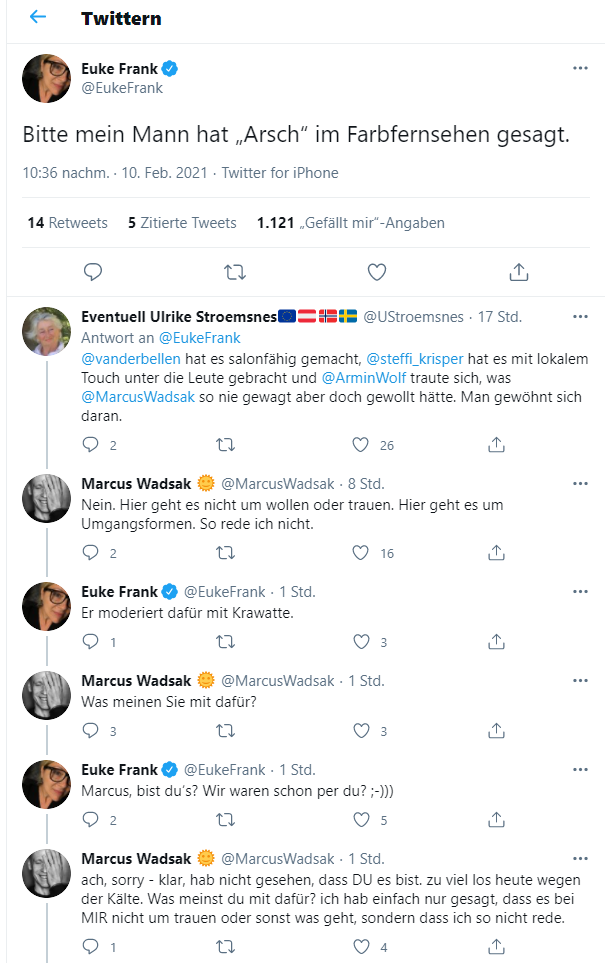Reply to Ulrike Stroemsnes' tweet
The width and height of the screenshot is (605, 963).
[91, 445]
